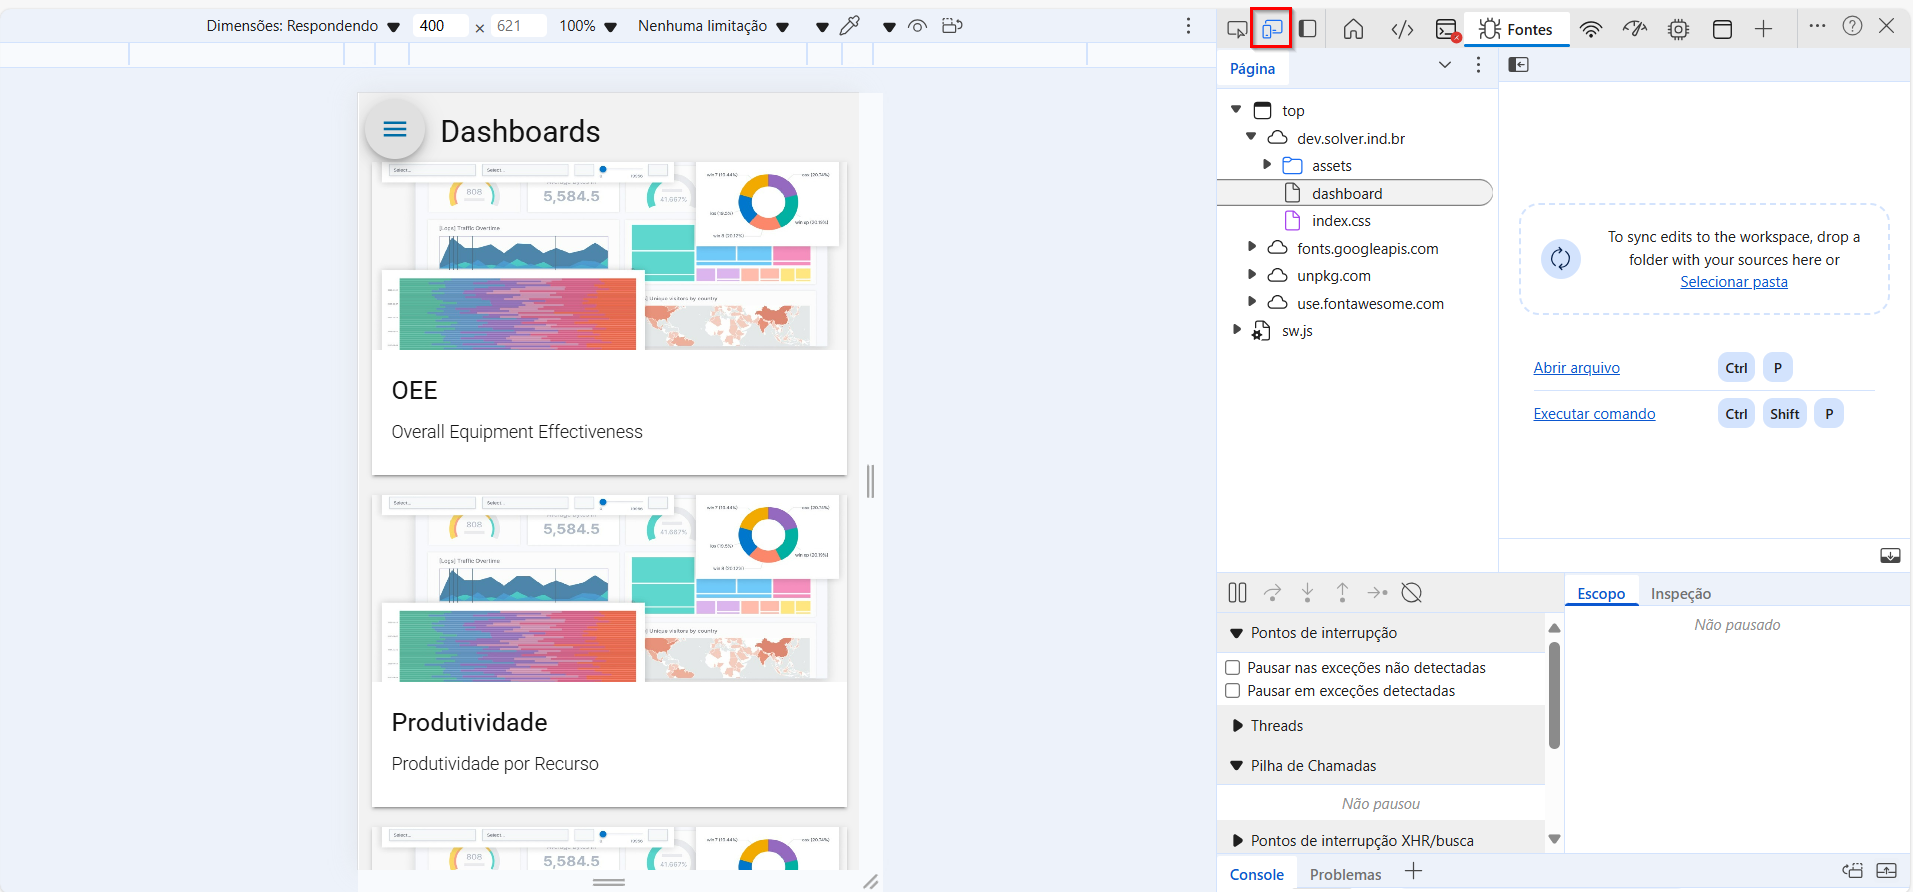Open the Network wifi tab icon
1913x892 pixels.
point(1591,29)
